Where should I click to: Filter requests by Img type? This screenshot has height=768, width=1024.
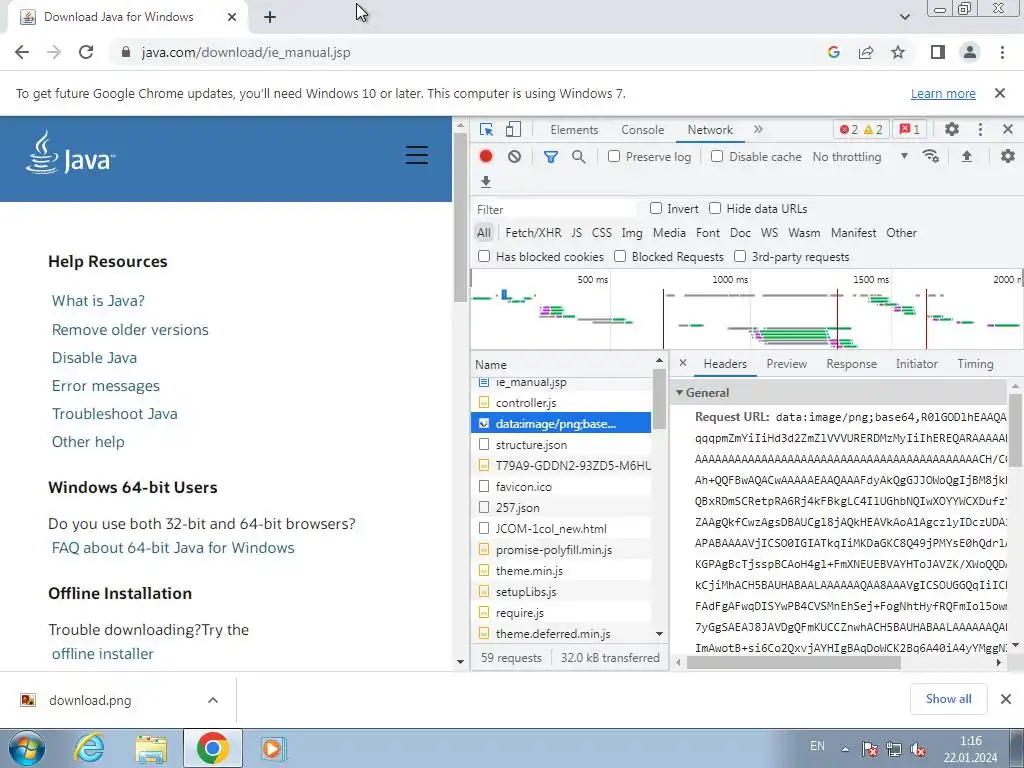coord(632,232)
